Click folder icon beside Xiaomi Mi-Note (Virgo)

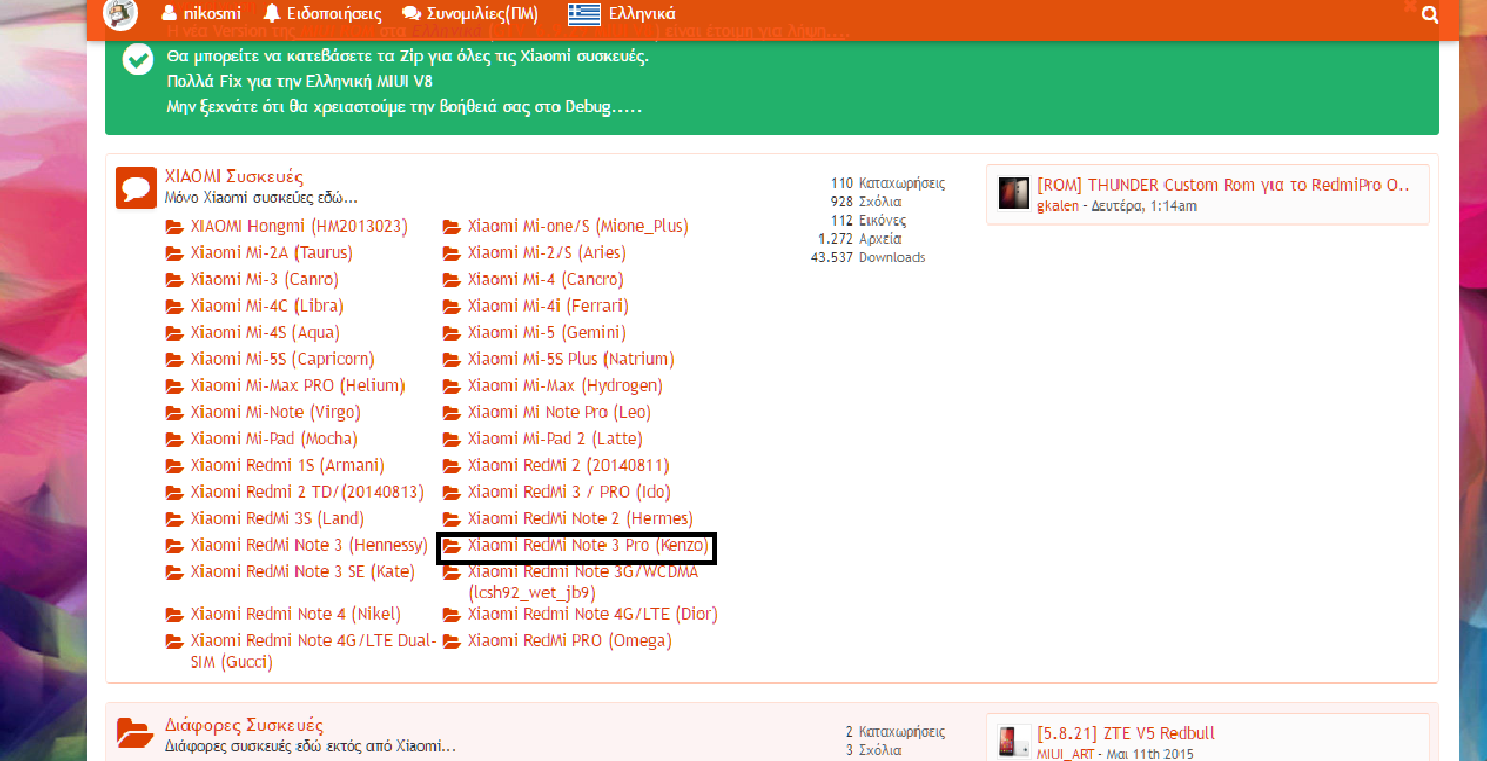click(x=175, y=413)
